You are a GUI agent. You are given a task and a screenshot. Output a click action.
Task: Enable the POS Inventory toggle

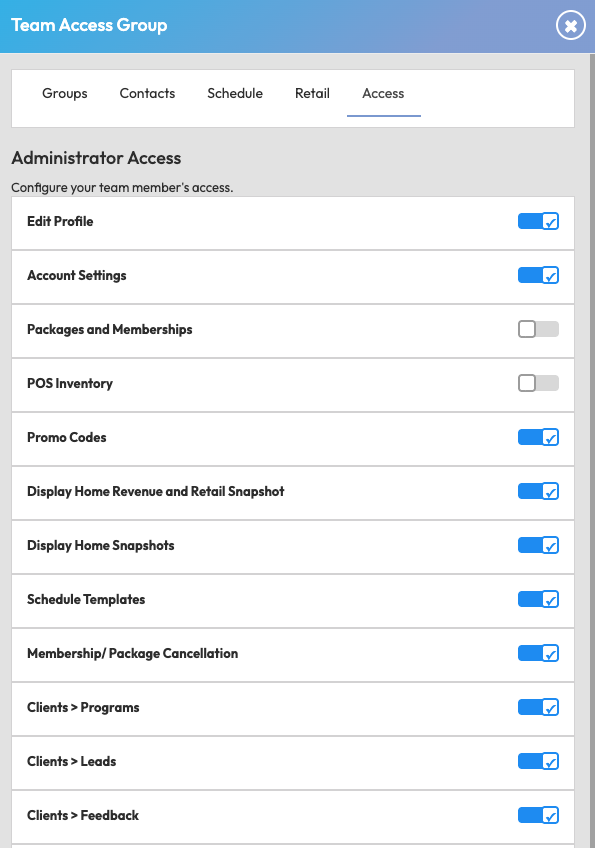(538, 383)
